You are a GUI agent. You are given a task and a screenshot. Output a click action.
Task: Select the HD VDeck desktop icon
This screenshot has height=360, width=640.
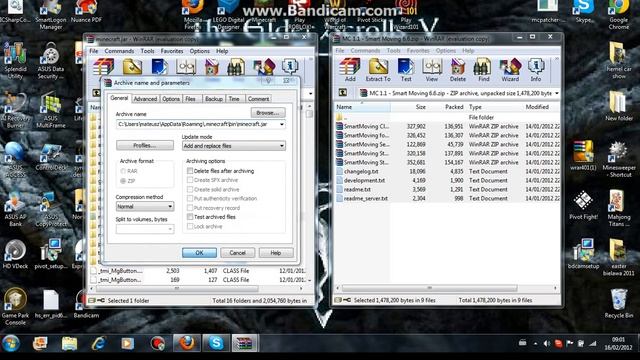point(16,254)
